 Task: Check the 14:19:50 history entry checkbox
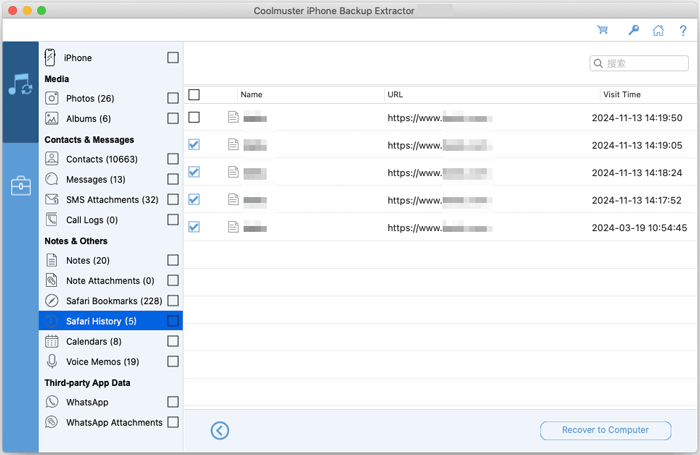tap(194, 117)
